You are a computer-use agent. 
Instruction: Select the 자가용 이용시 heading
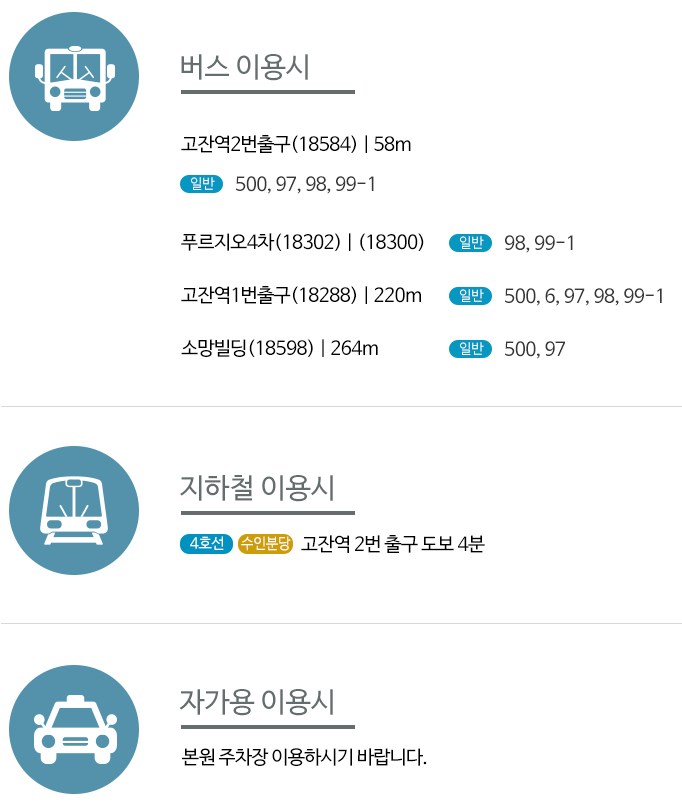pos(257,702)
